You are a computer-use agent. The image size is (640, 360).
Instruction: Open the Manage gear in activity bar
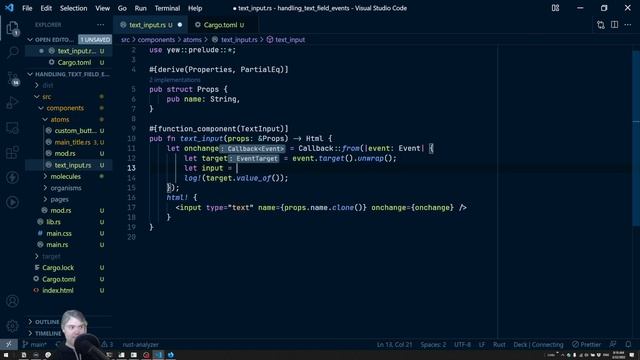point(12,326)
